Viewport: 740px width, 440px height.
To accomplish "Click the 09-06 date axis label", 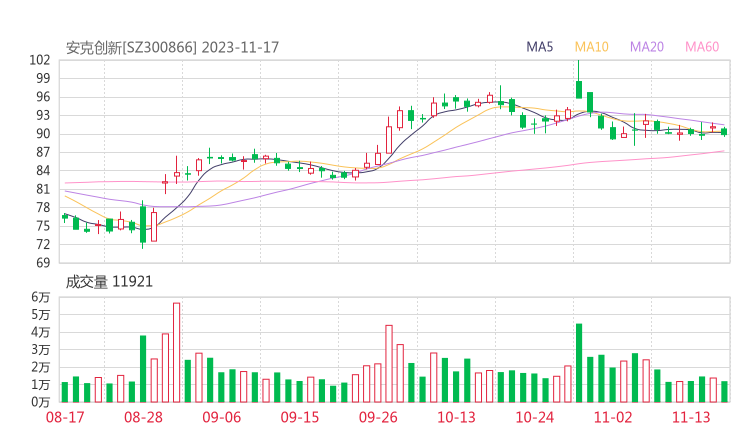I will click(x=222, y=417).
